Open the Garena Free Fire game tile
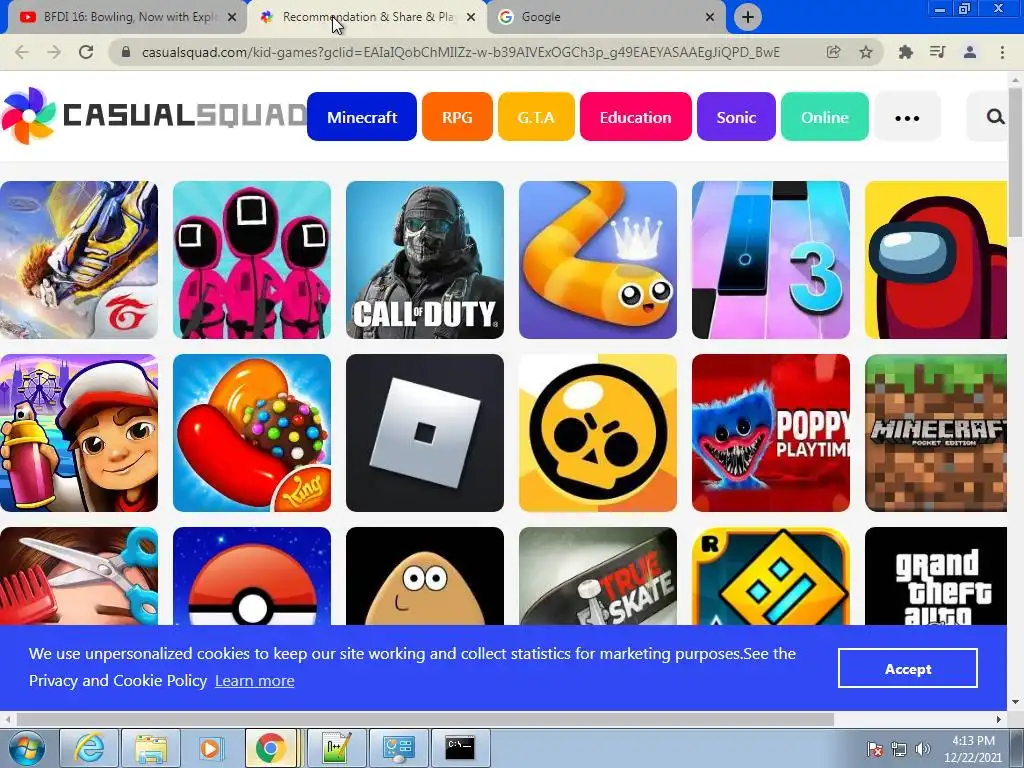 [78, 260]
